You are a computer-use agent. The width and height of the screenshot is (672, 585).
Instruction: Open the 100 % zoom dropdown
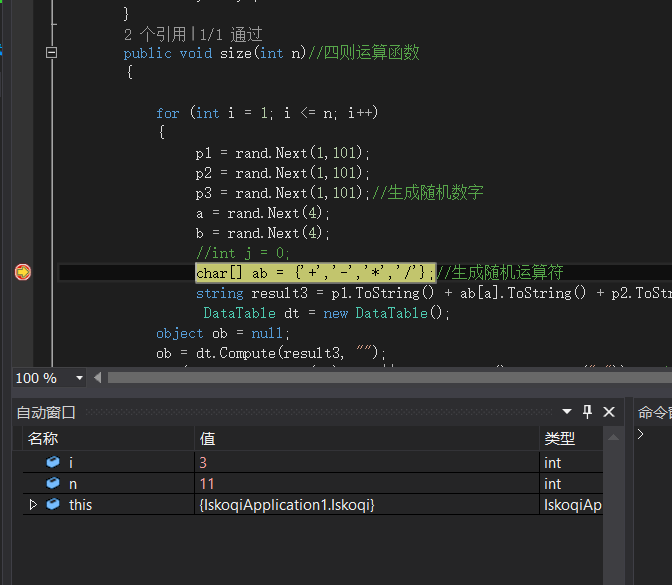tap(79, 378)
